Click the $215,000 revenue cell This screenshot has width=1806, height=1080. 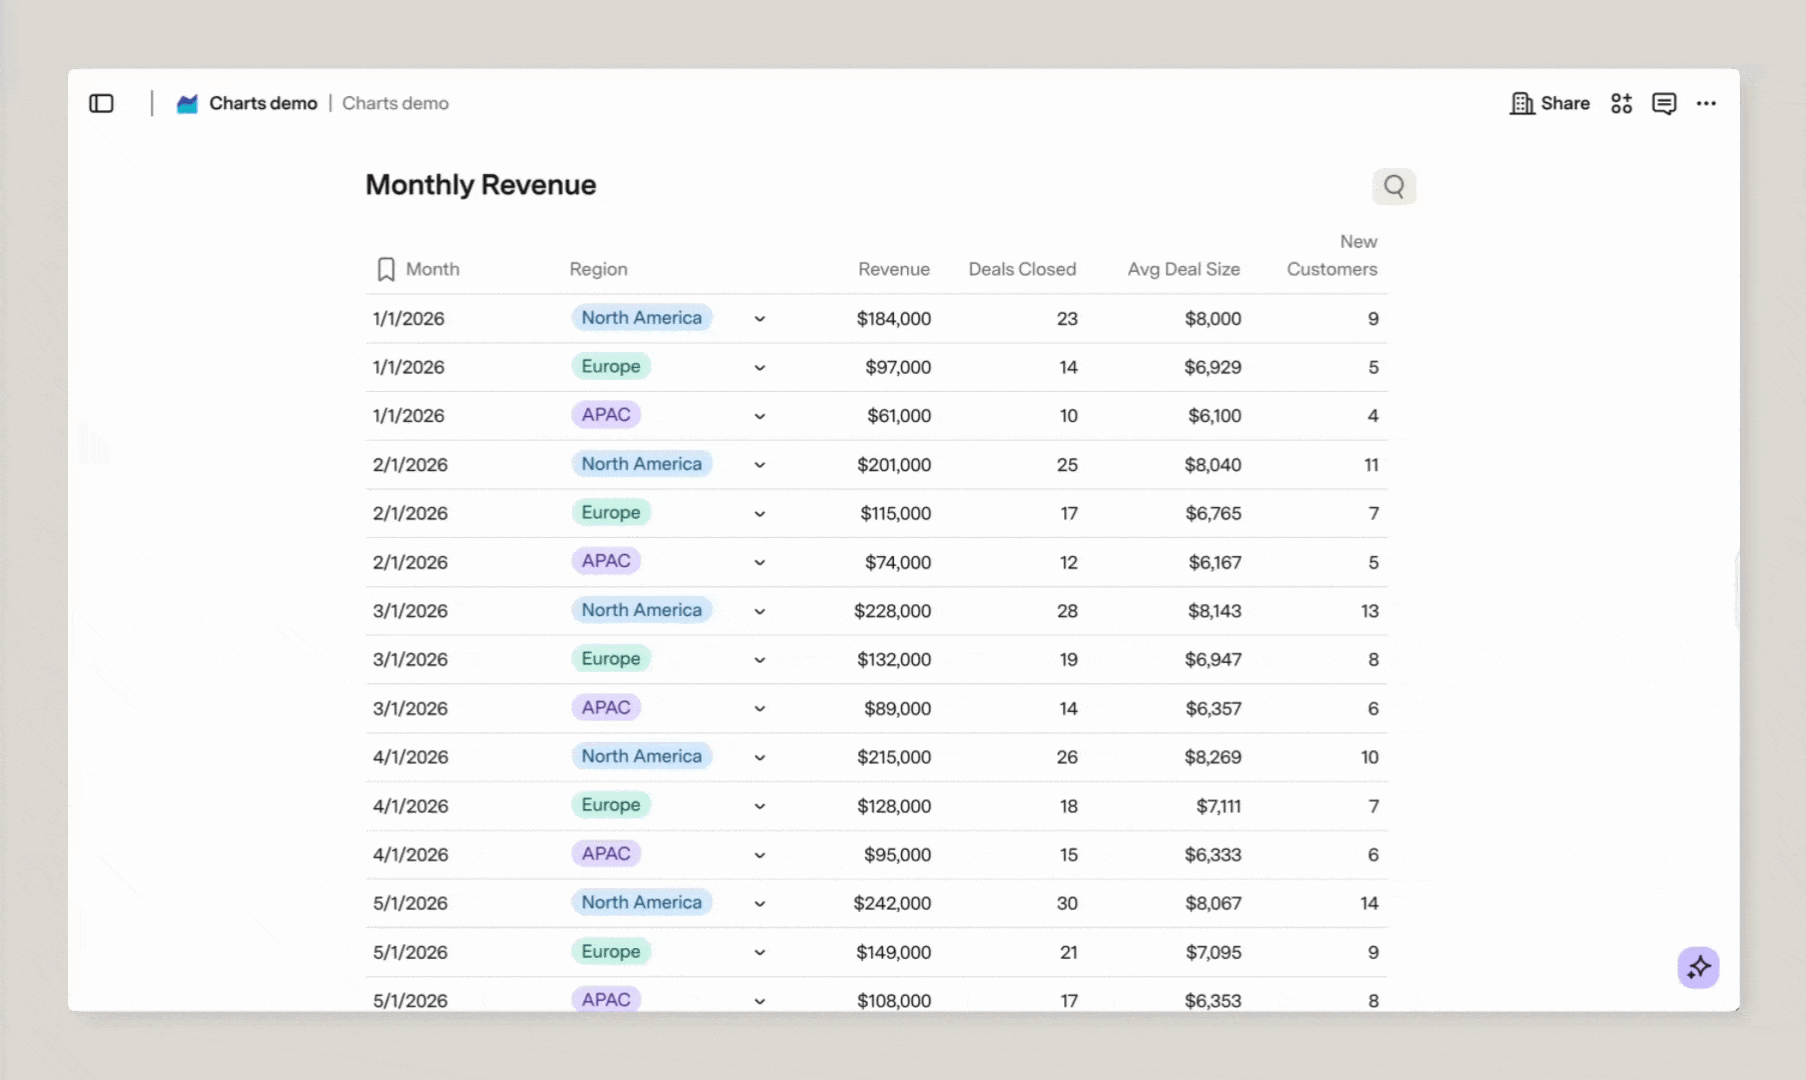pyautogui.click(x=893, y=758)
